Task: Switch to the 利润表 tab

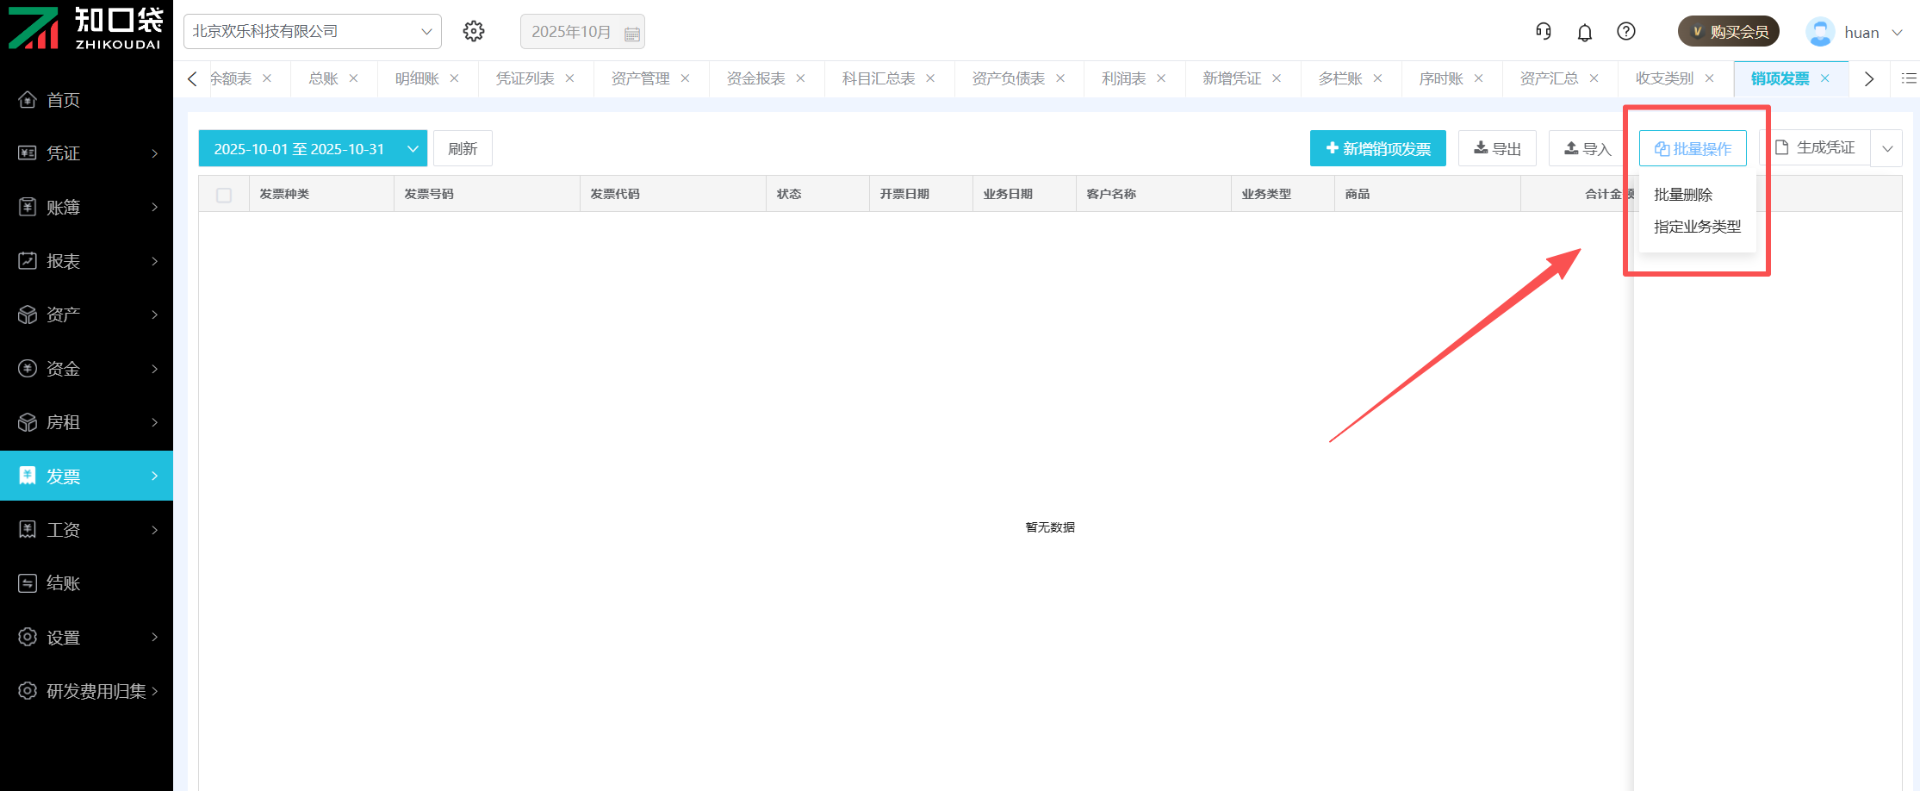Action: [x=1123, y=78]
